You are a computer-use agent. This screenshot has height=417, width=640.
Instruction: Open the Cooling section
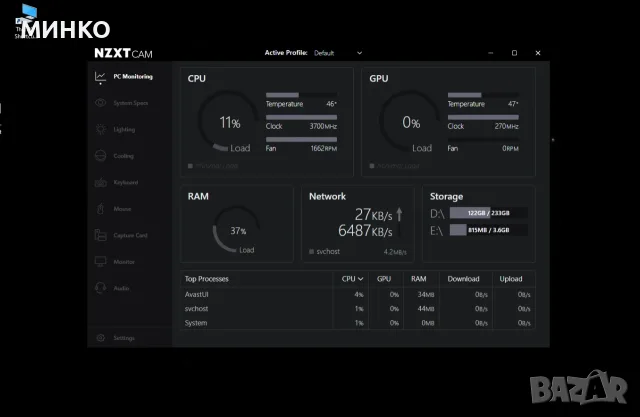pyautogui.click(x=123, y=156)
